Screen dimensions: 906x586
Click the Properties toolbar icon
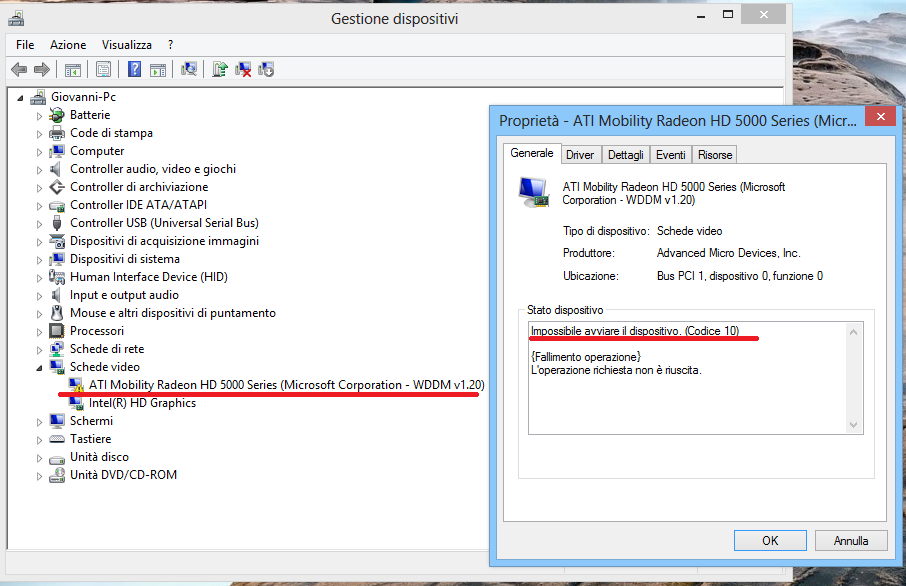tap(103, 70)
